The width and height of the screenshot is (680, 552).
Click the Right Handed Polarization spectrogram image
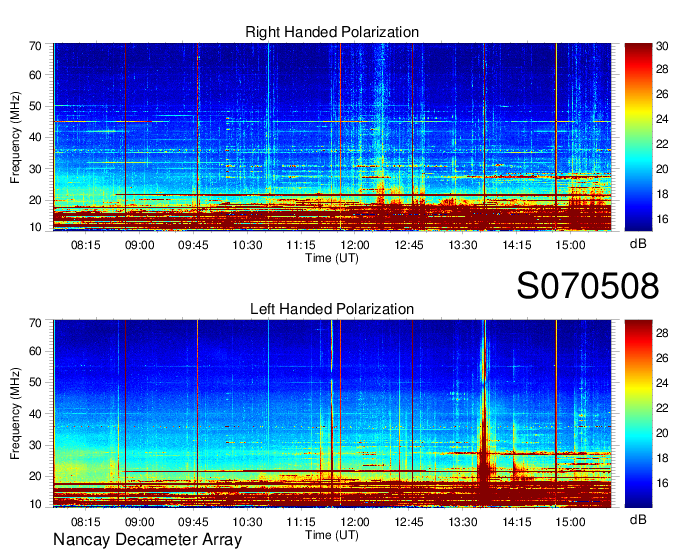click(x=332, y=137)
